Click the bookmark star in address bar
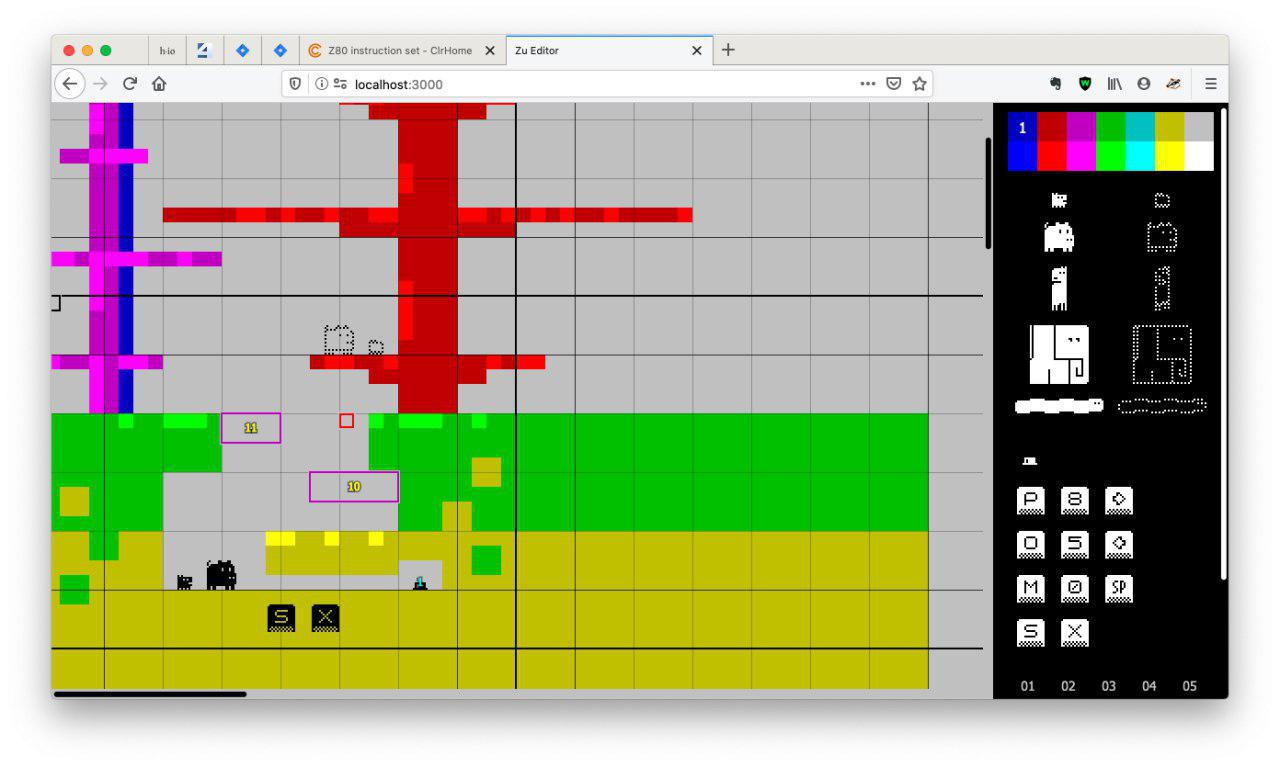The width and height of the screenshot is (1280, 767). coord(919,84)
